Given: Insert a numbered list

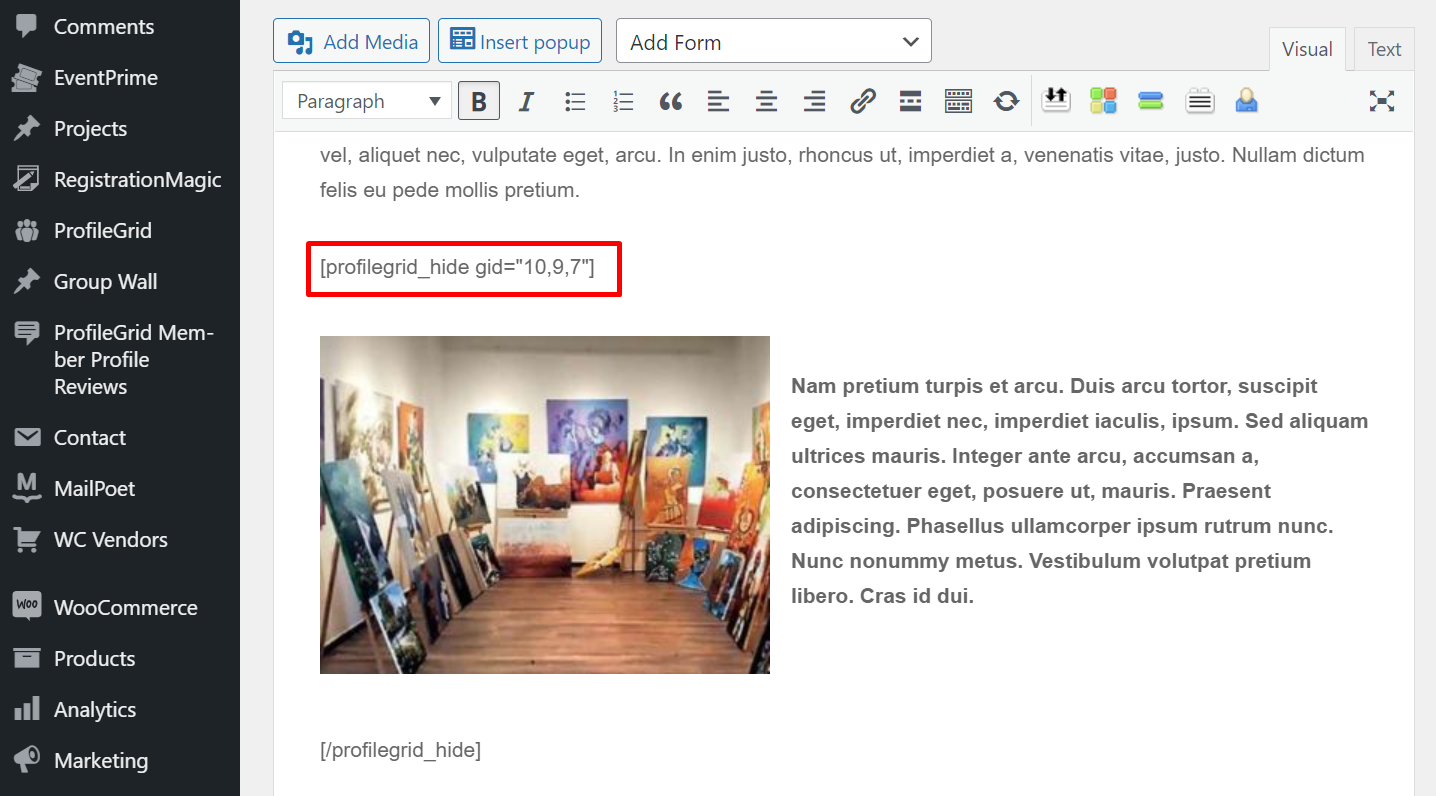Looking at the screenshot, I should [x=623, y=101].
